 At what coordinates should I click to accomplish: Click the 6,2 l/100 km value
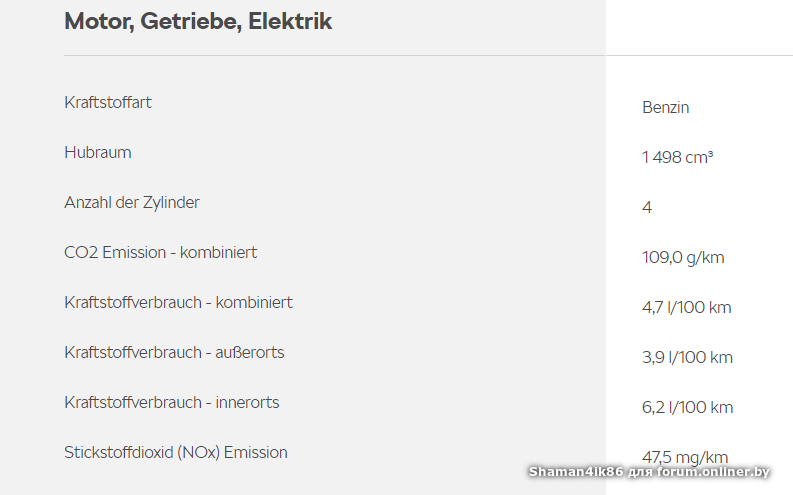687,408
